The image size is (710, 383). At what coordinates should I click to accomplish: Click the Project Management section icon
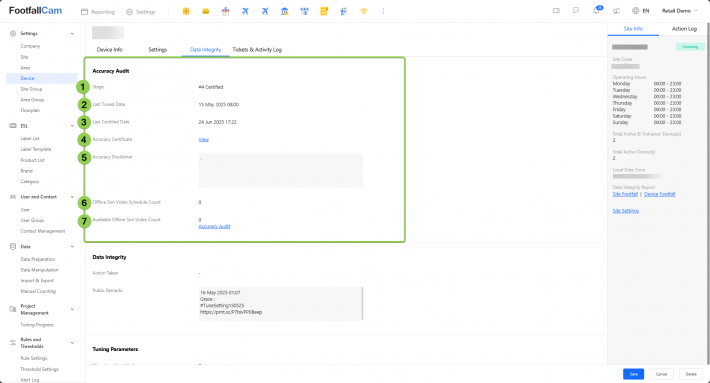(13, 310)
